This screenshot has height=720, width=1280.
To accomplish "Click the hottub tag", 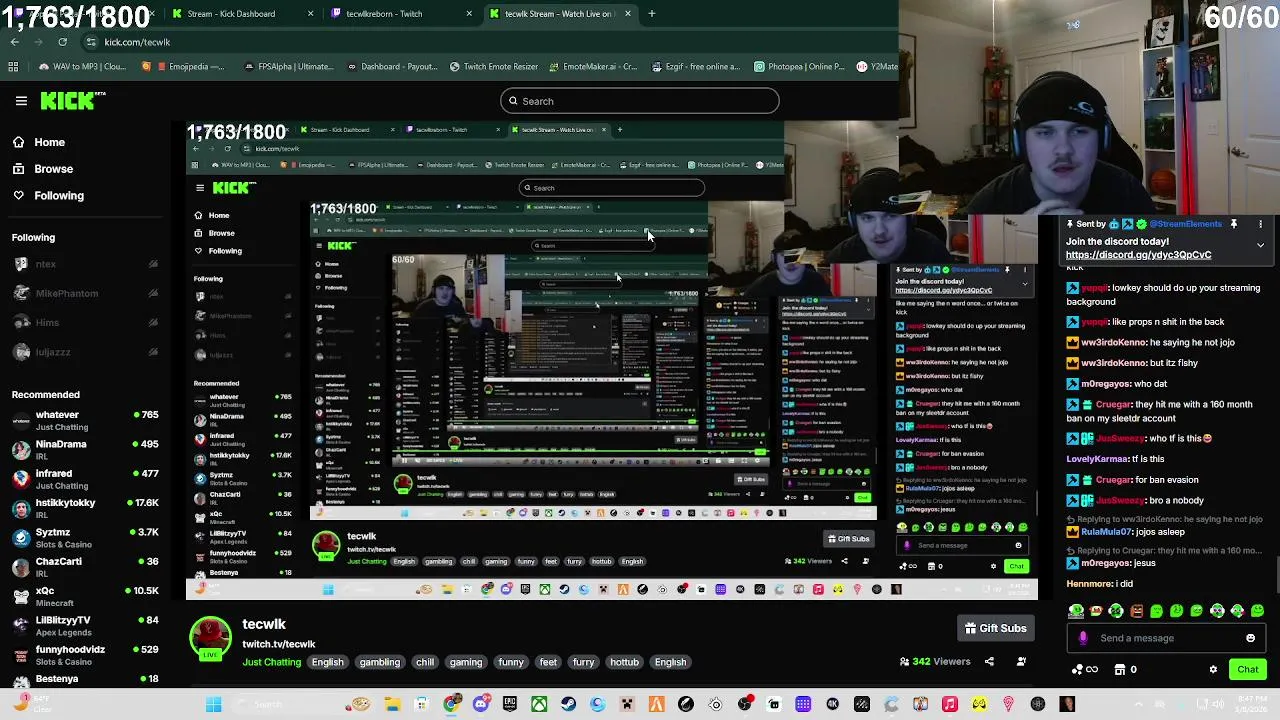I will tap(624, 662).
